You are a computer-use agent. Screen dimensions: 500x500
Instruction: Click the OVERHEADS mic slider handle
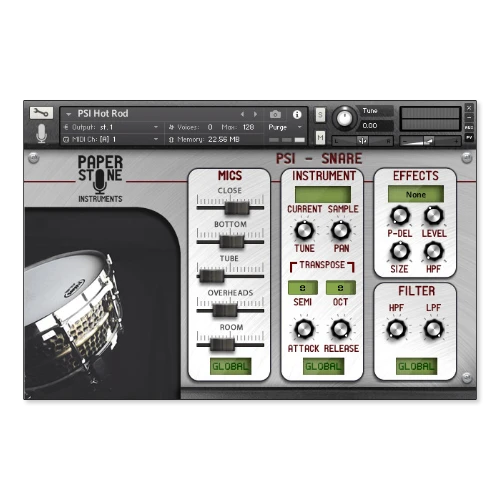pos(225,311)
